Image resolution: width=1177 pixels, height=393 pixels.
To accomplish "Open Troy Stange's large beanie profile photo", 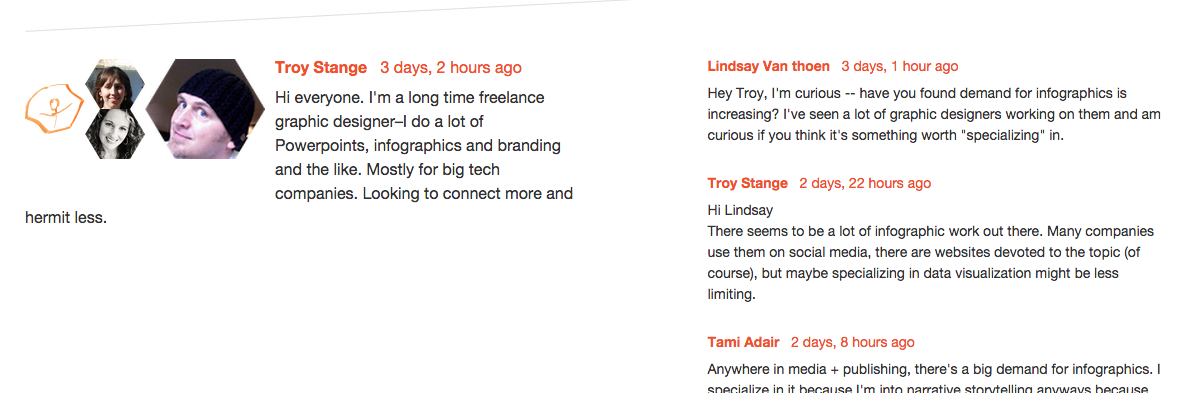I will pyautogui.click(x=205, y=109).
